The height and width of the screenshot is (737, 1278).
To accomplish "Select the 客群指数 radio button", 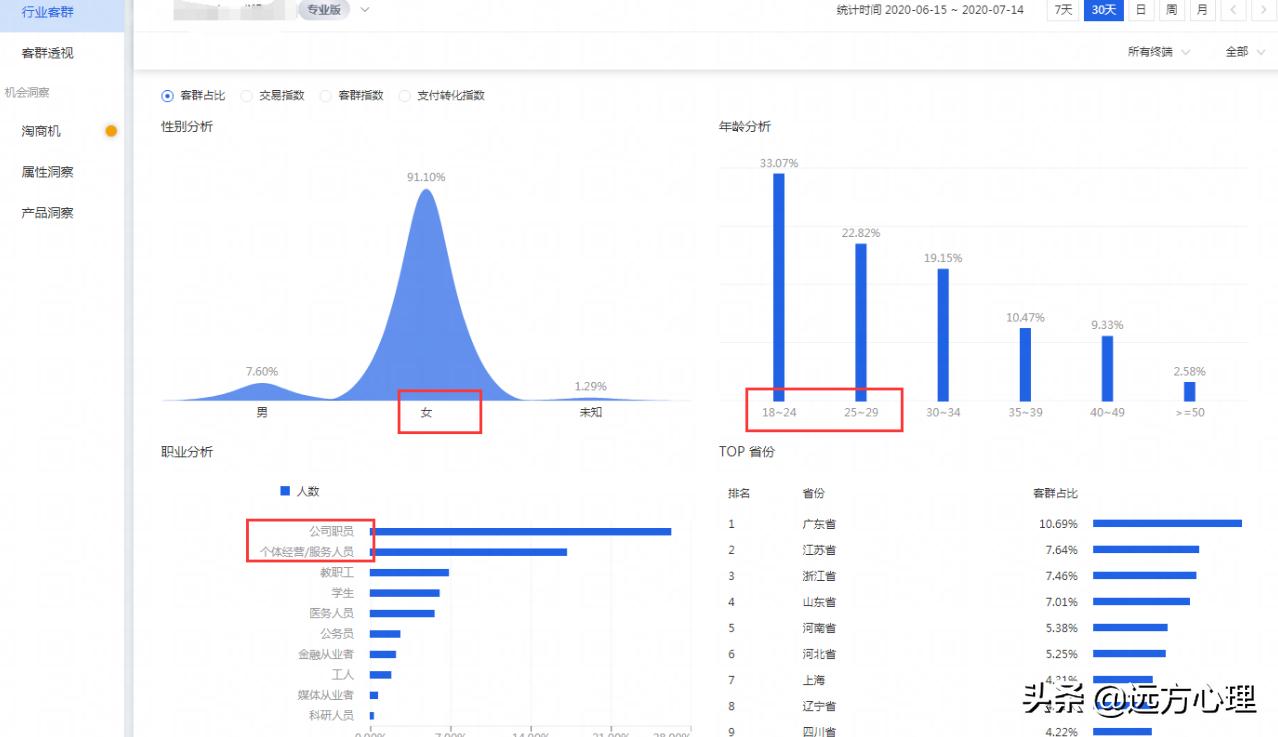I will click(325, 95).
